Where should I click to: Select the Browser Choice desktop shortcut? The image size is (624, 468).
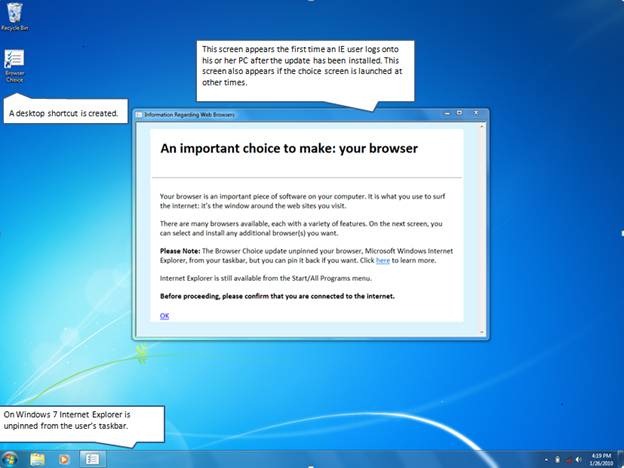click(x=15, y=66)
